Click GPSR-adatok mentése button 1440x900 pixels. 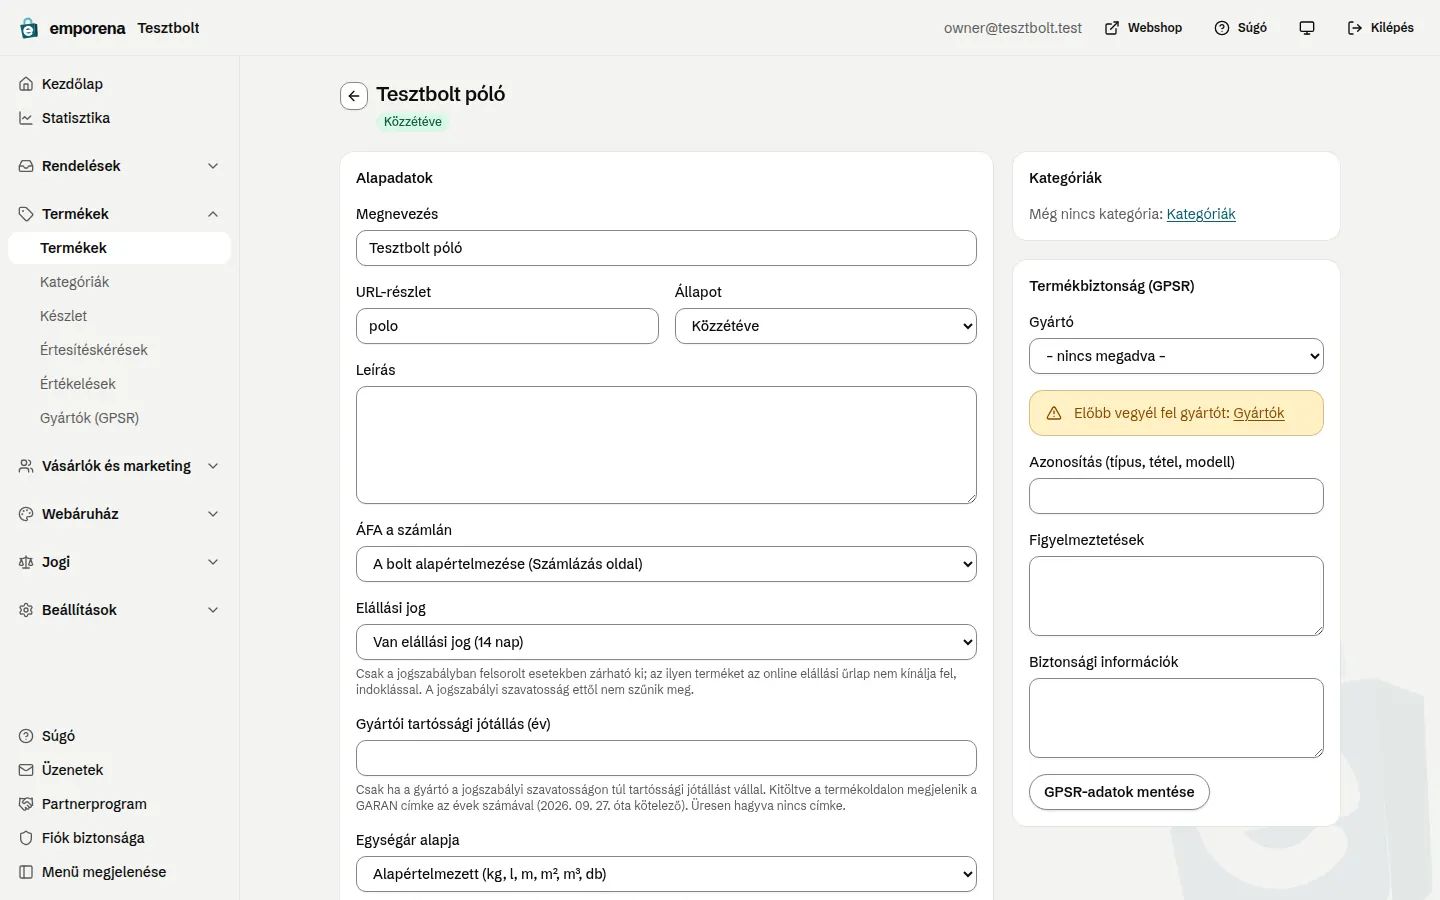click(1119, 792)
